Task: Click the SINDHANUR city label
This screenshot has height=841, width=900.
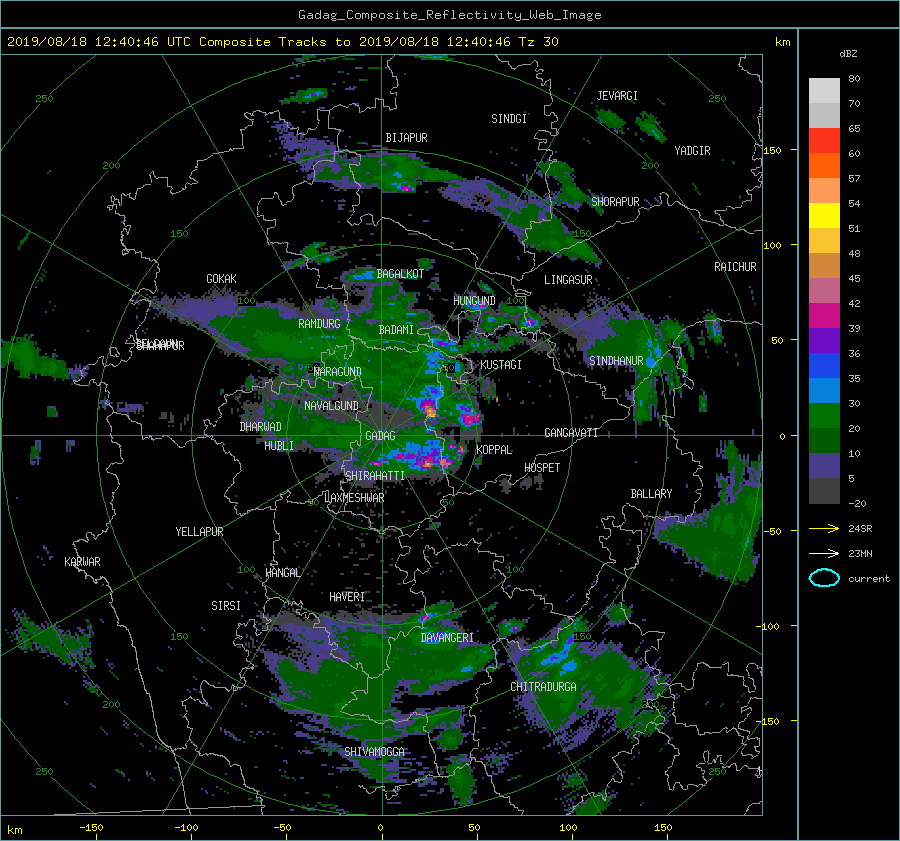Action: click(616, 361)
